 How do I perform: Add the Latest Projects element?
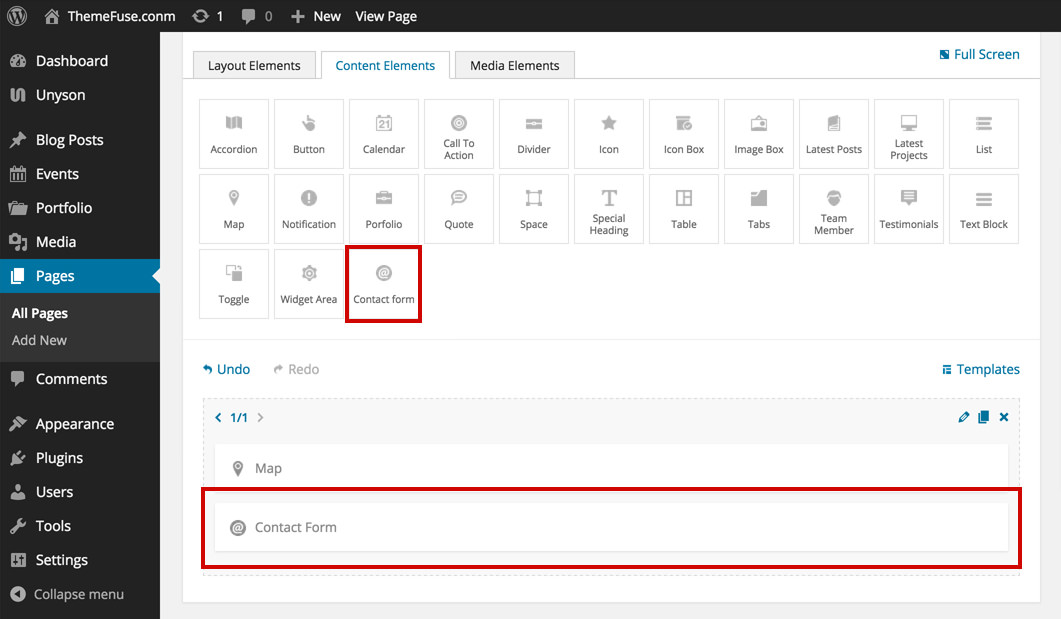(909, 134)
